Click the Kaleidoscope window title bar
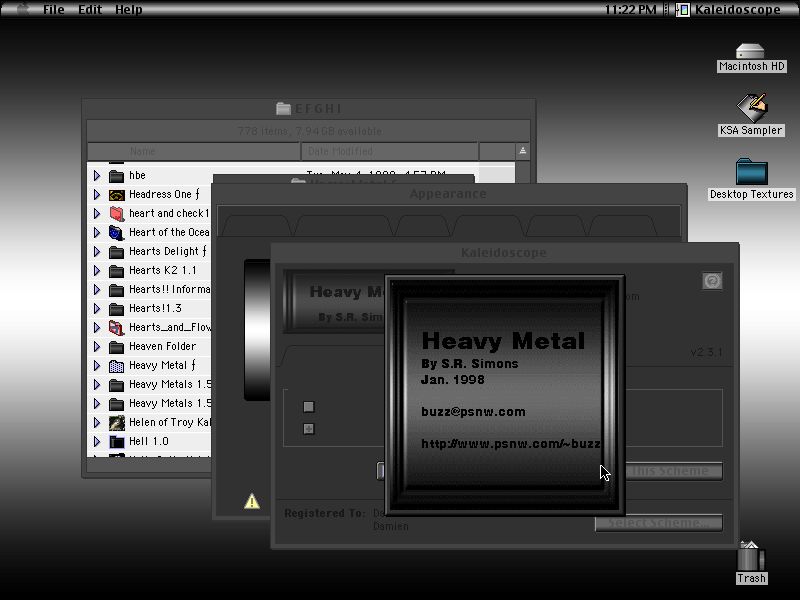 (504, 253)
